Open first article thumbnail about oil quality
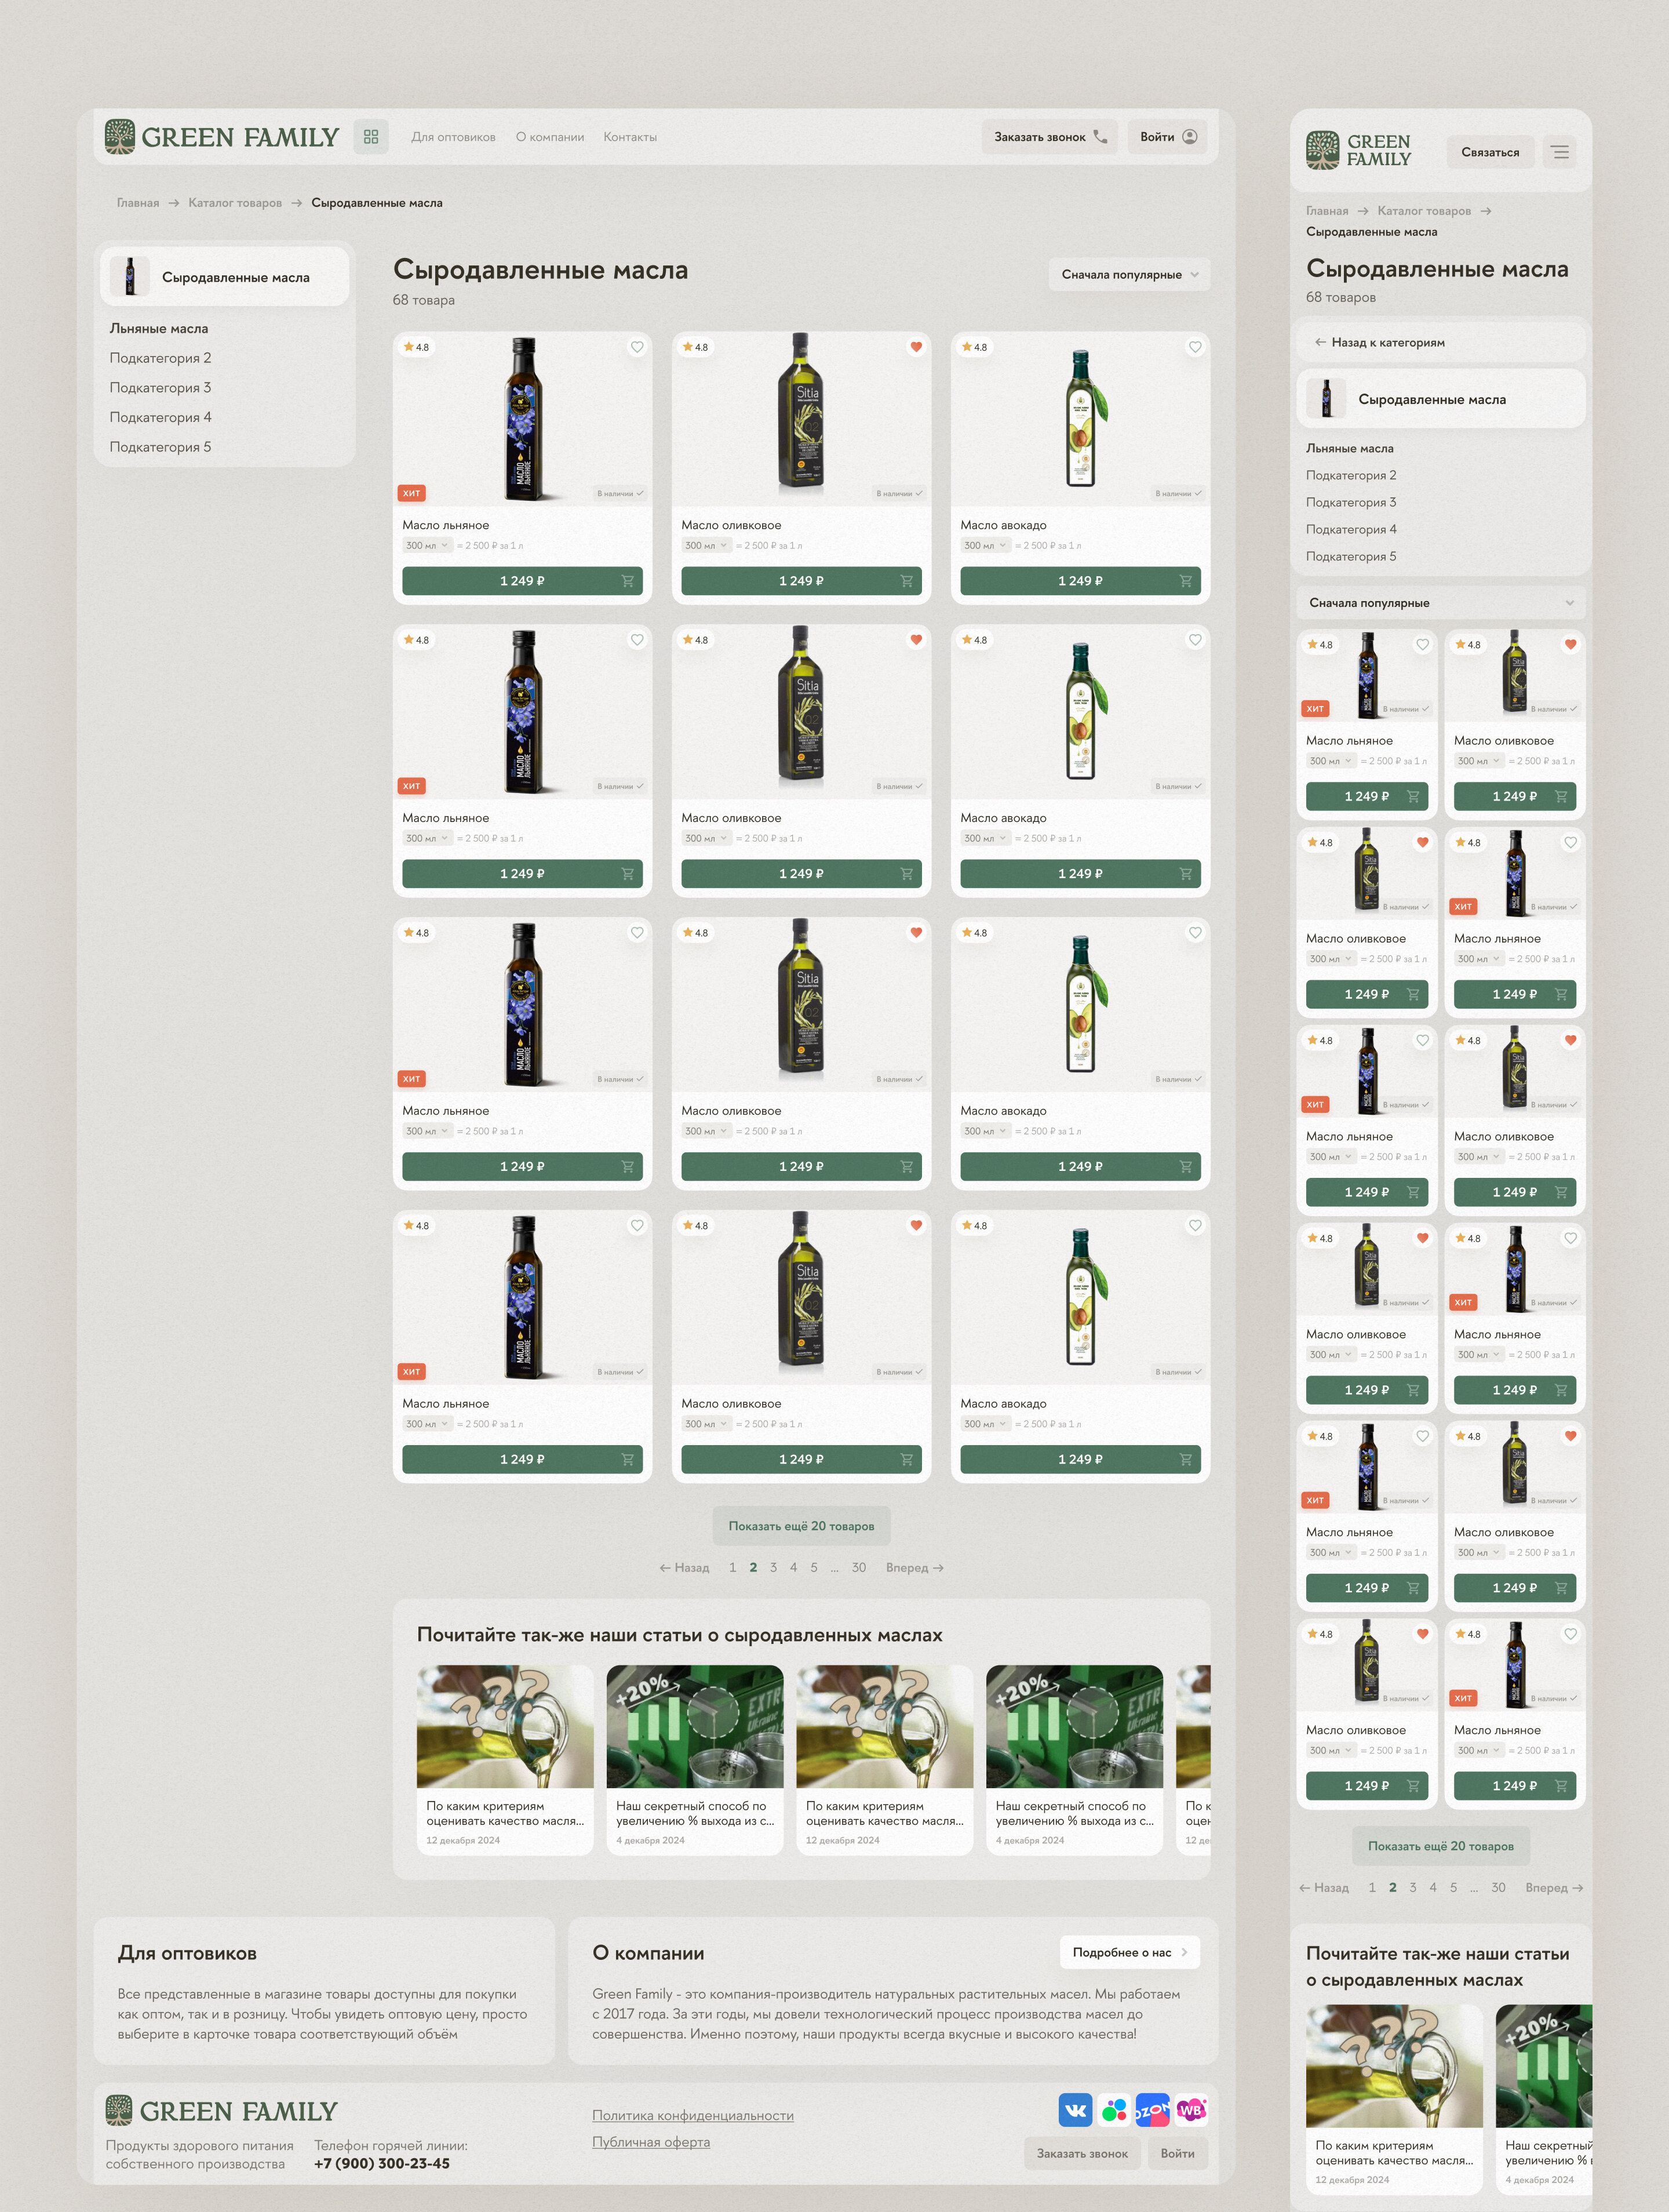The image size is (1669, 2212). tap(504, 1726)
